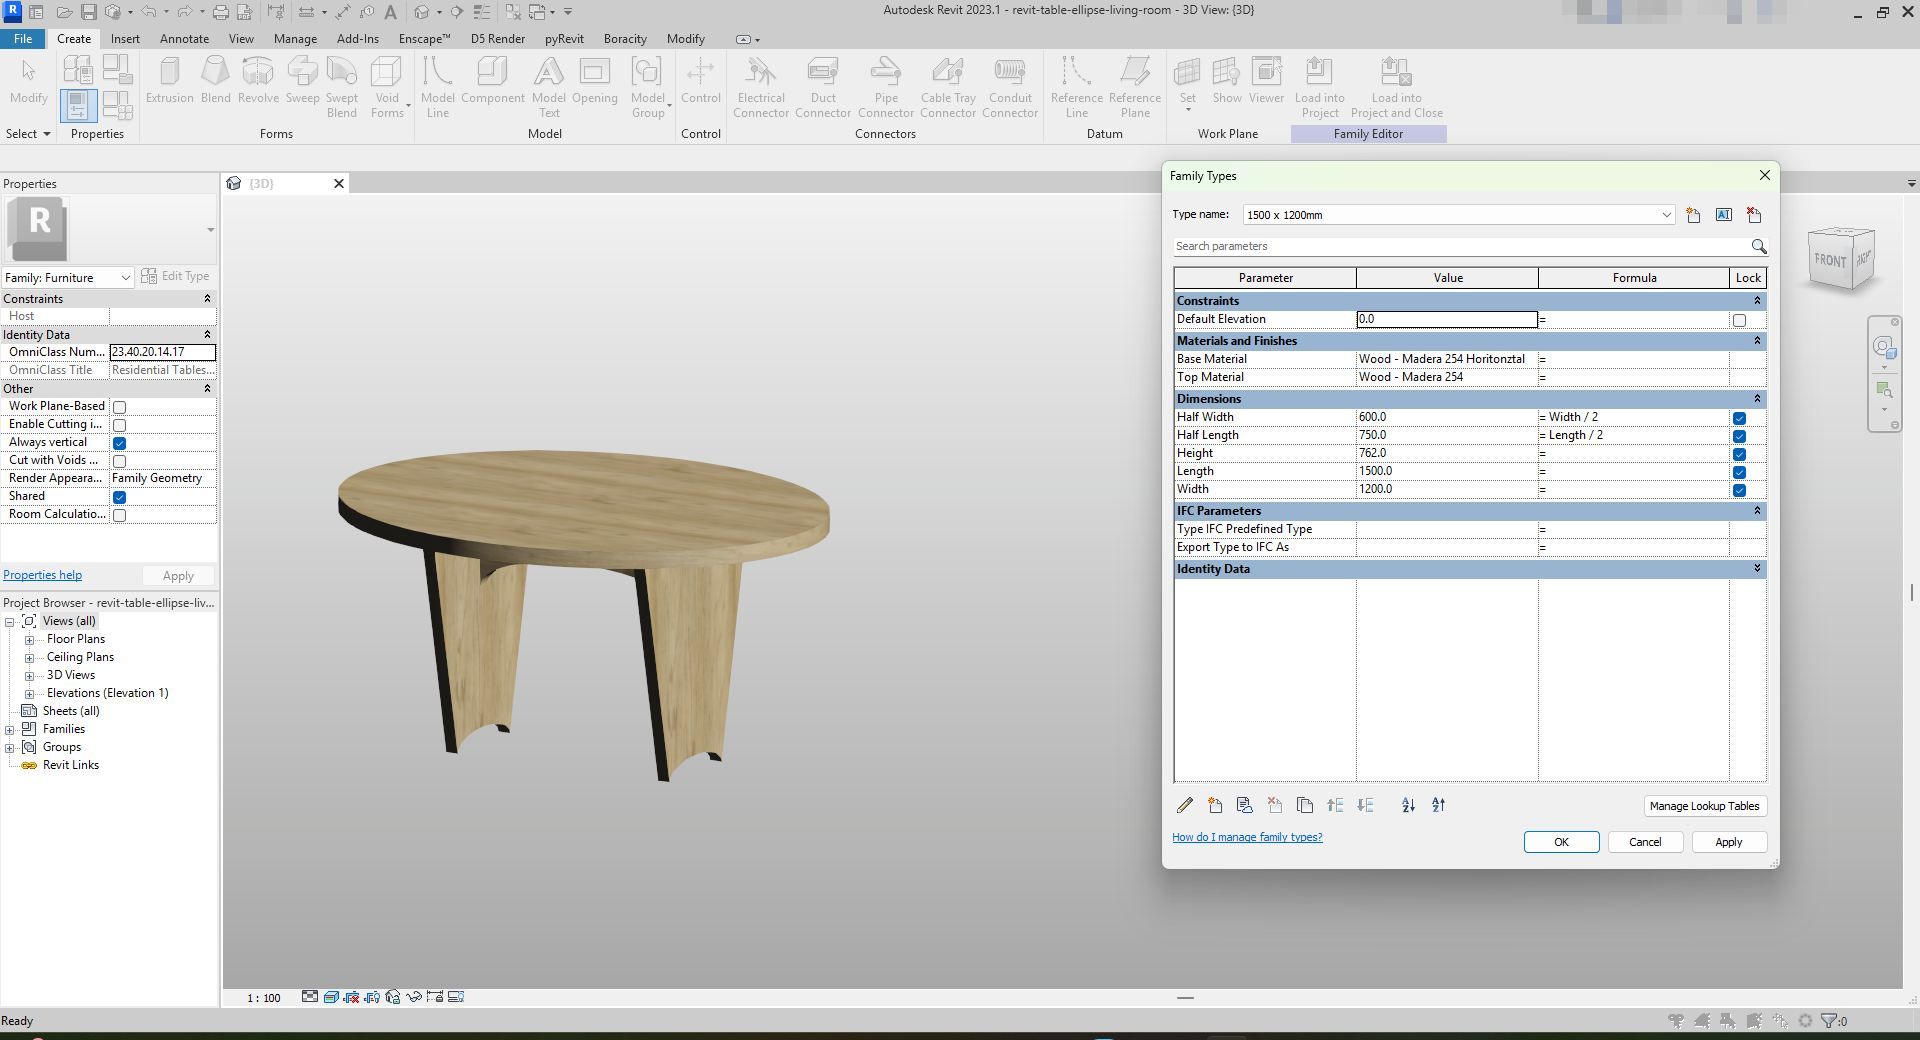This screenshot has height=1040, width=1920.
Task: Select the Swept Blend tool
Action: click(x=341, y=87)
